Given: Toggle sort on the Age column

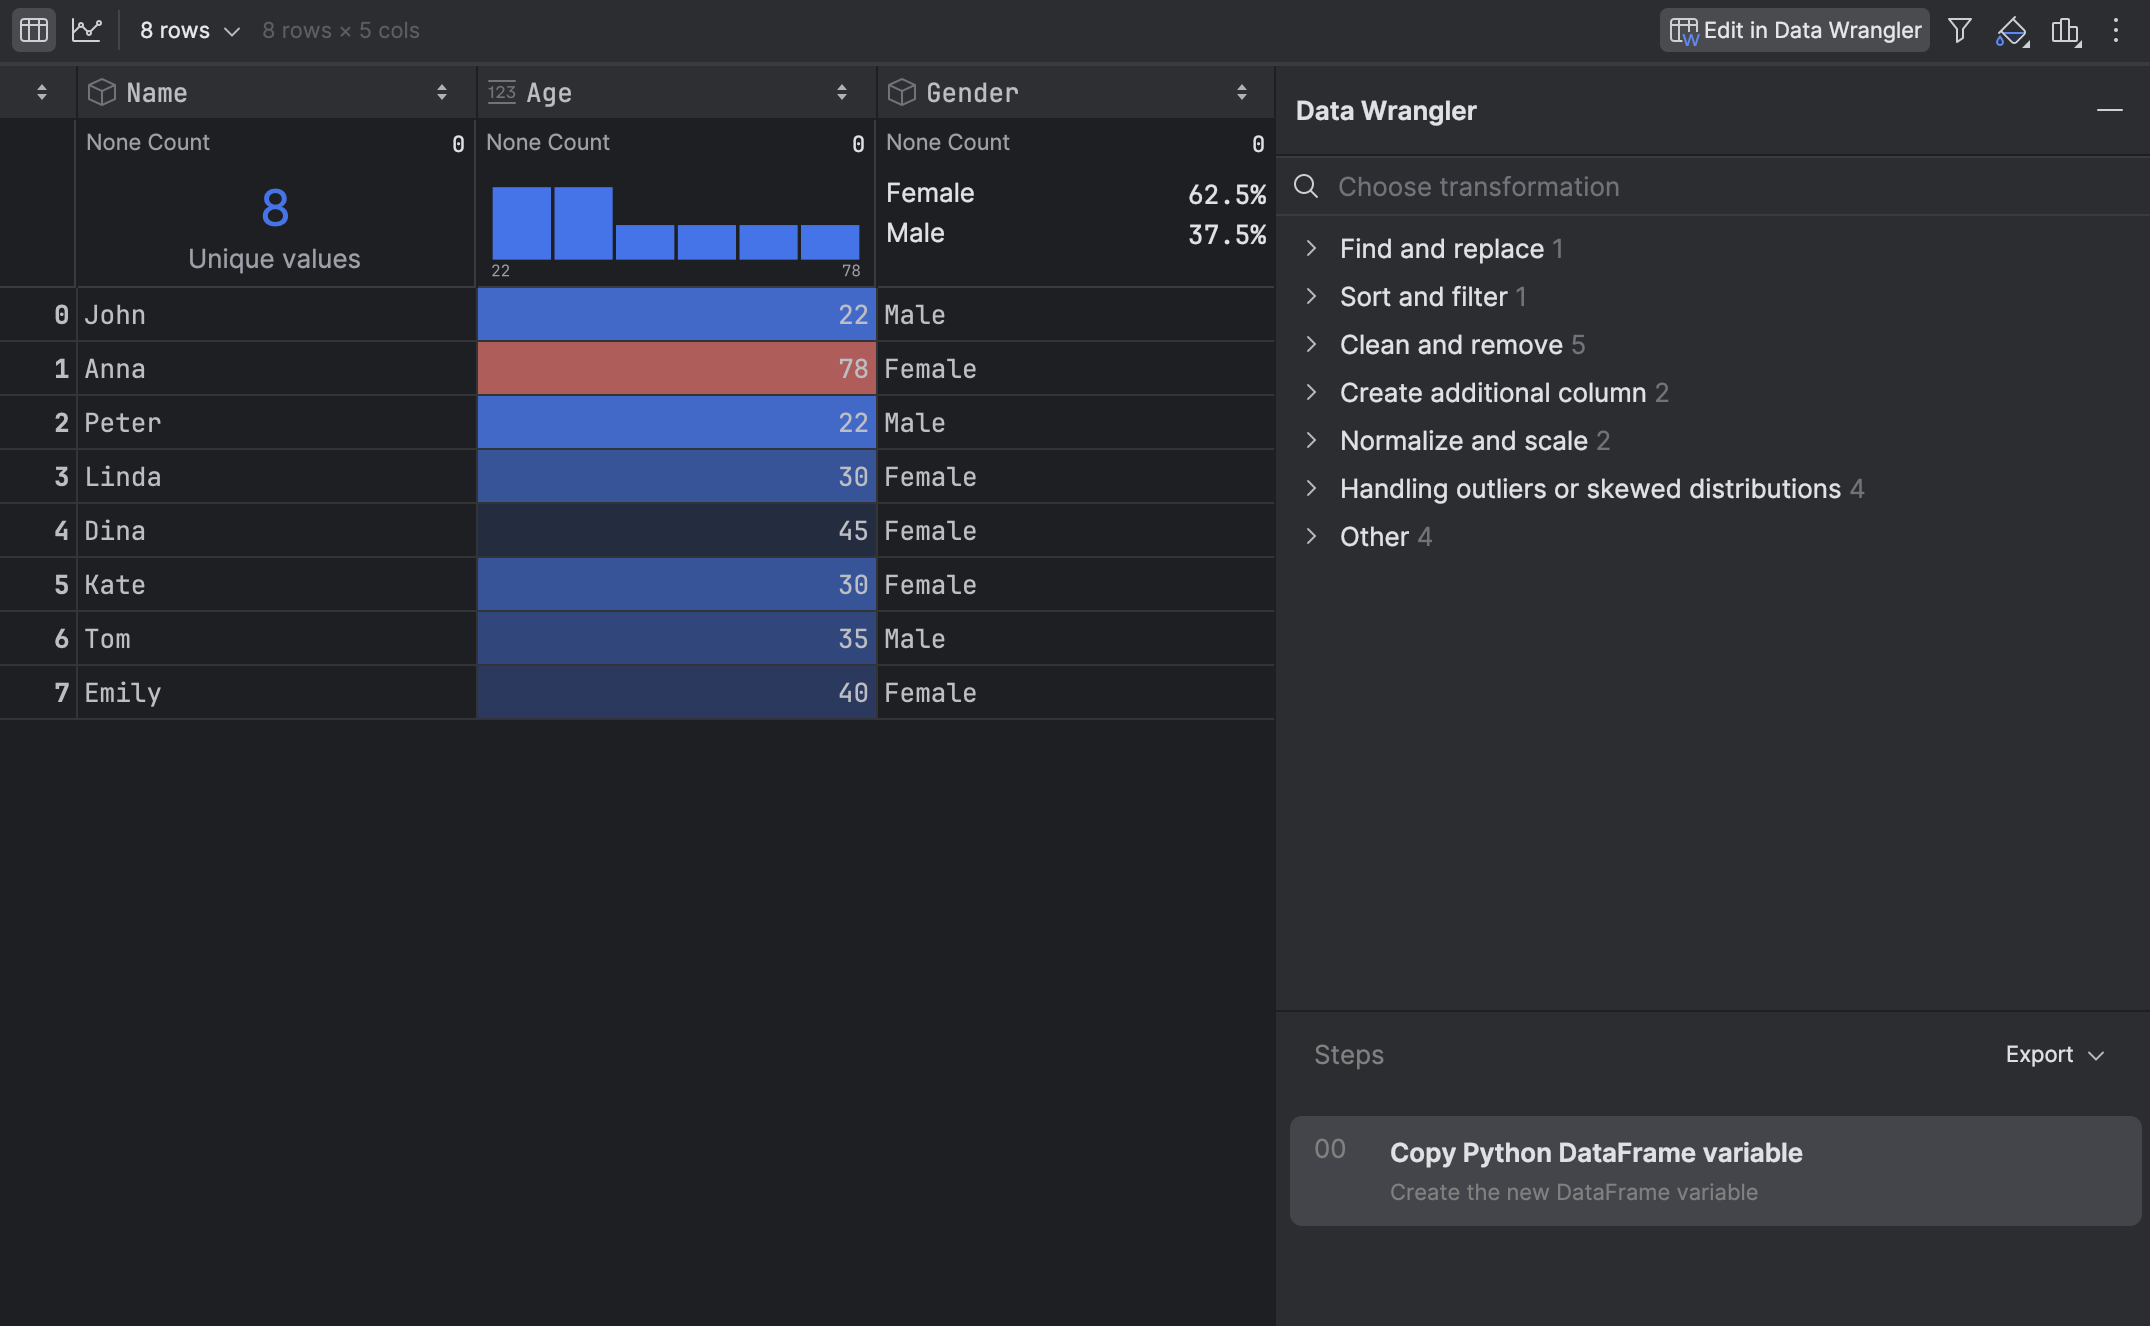Looking at the screenshot, I should (841, 91).
